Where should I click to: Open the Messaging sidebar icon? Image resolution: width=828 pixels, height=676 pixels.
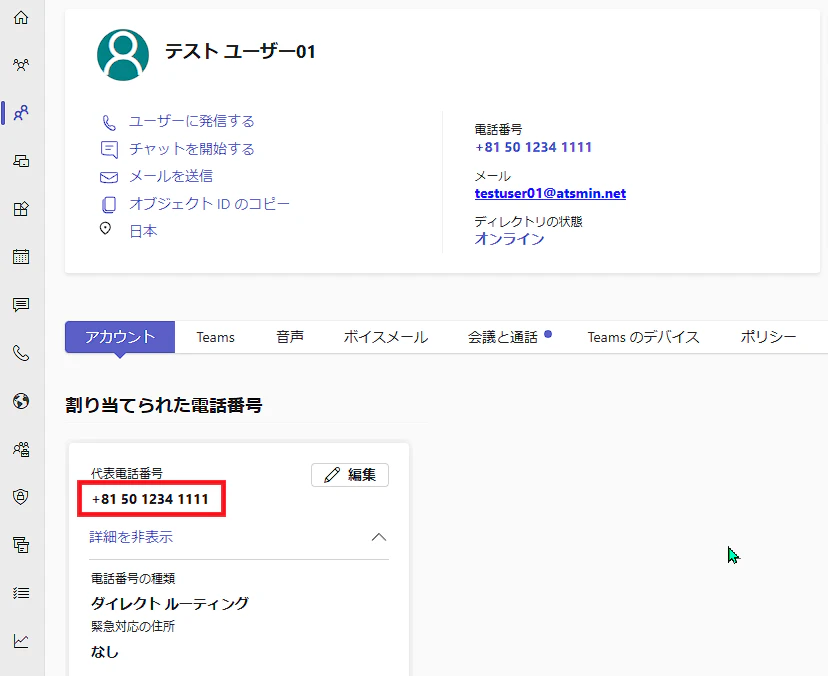[x=21, y=305]
